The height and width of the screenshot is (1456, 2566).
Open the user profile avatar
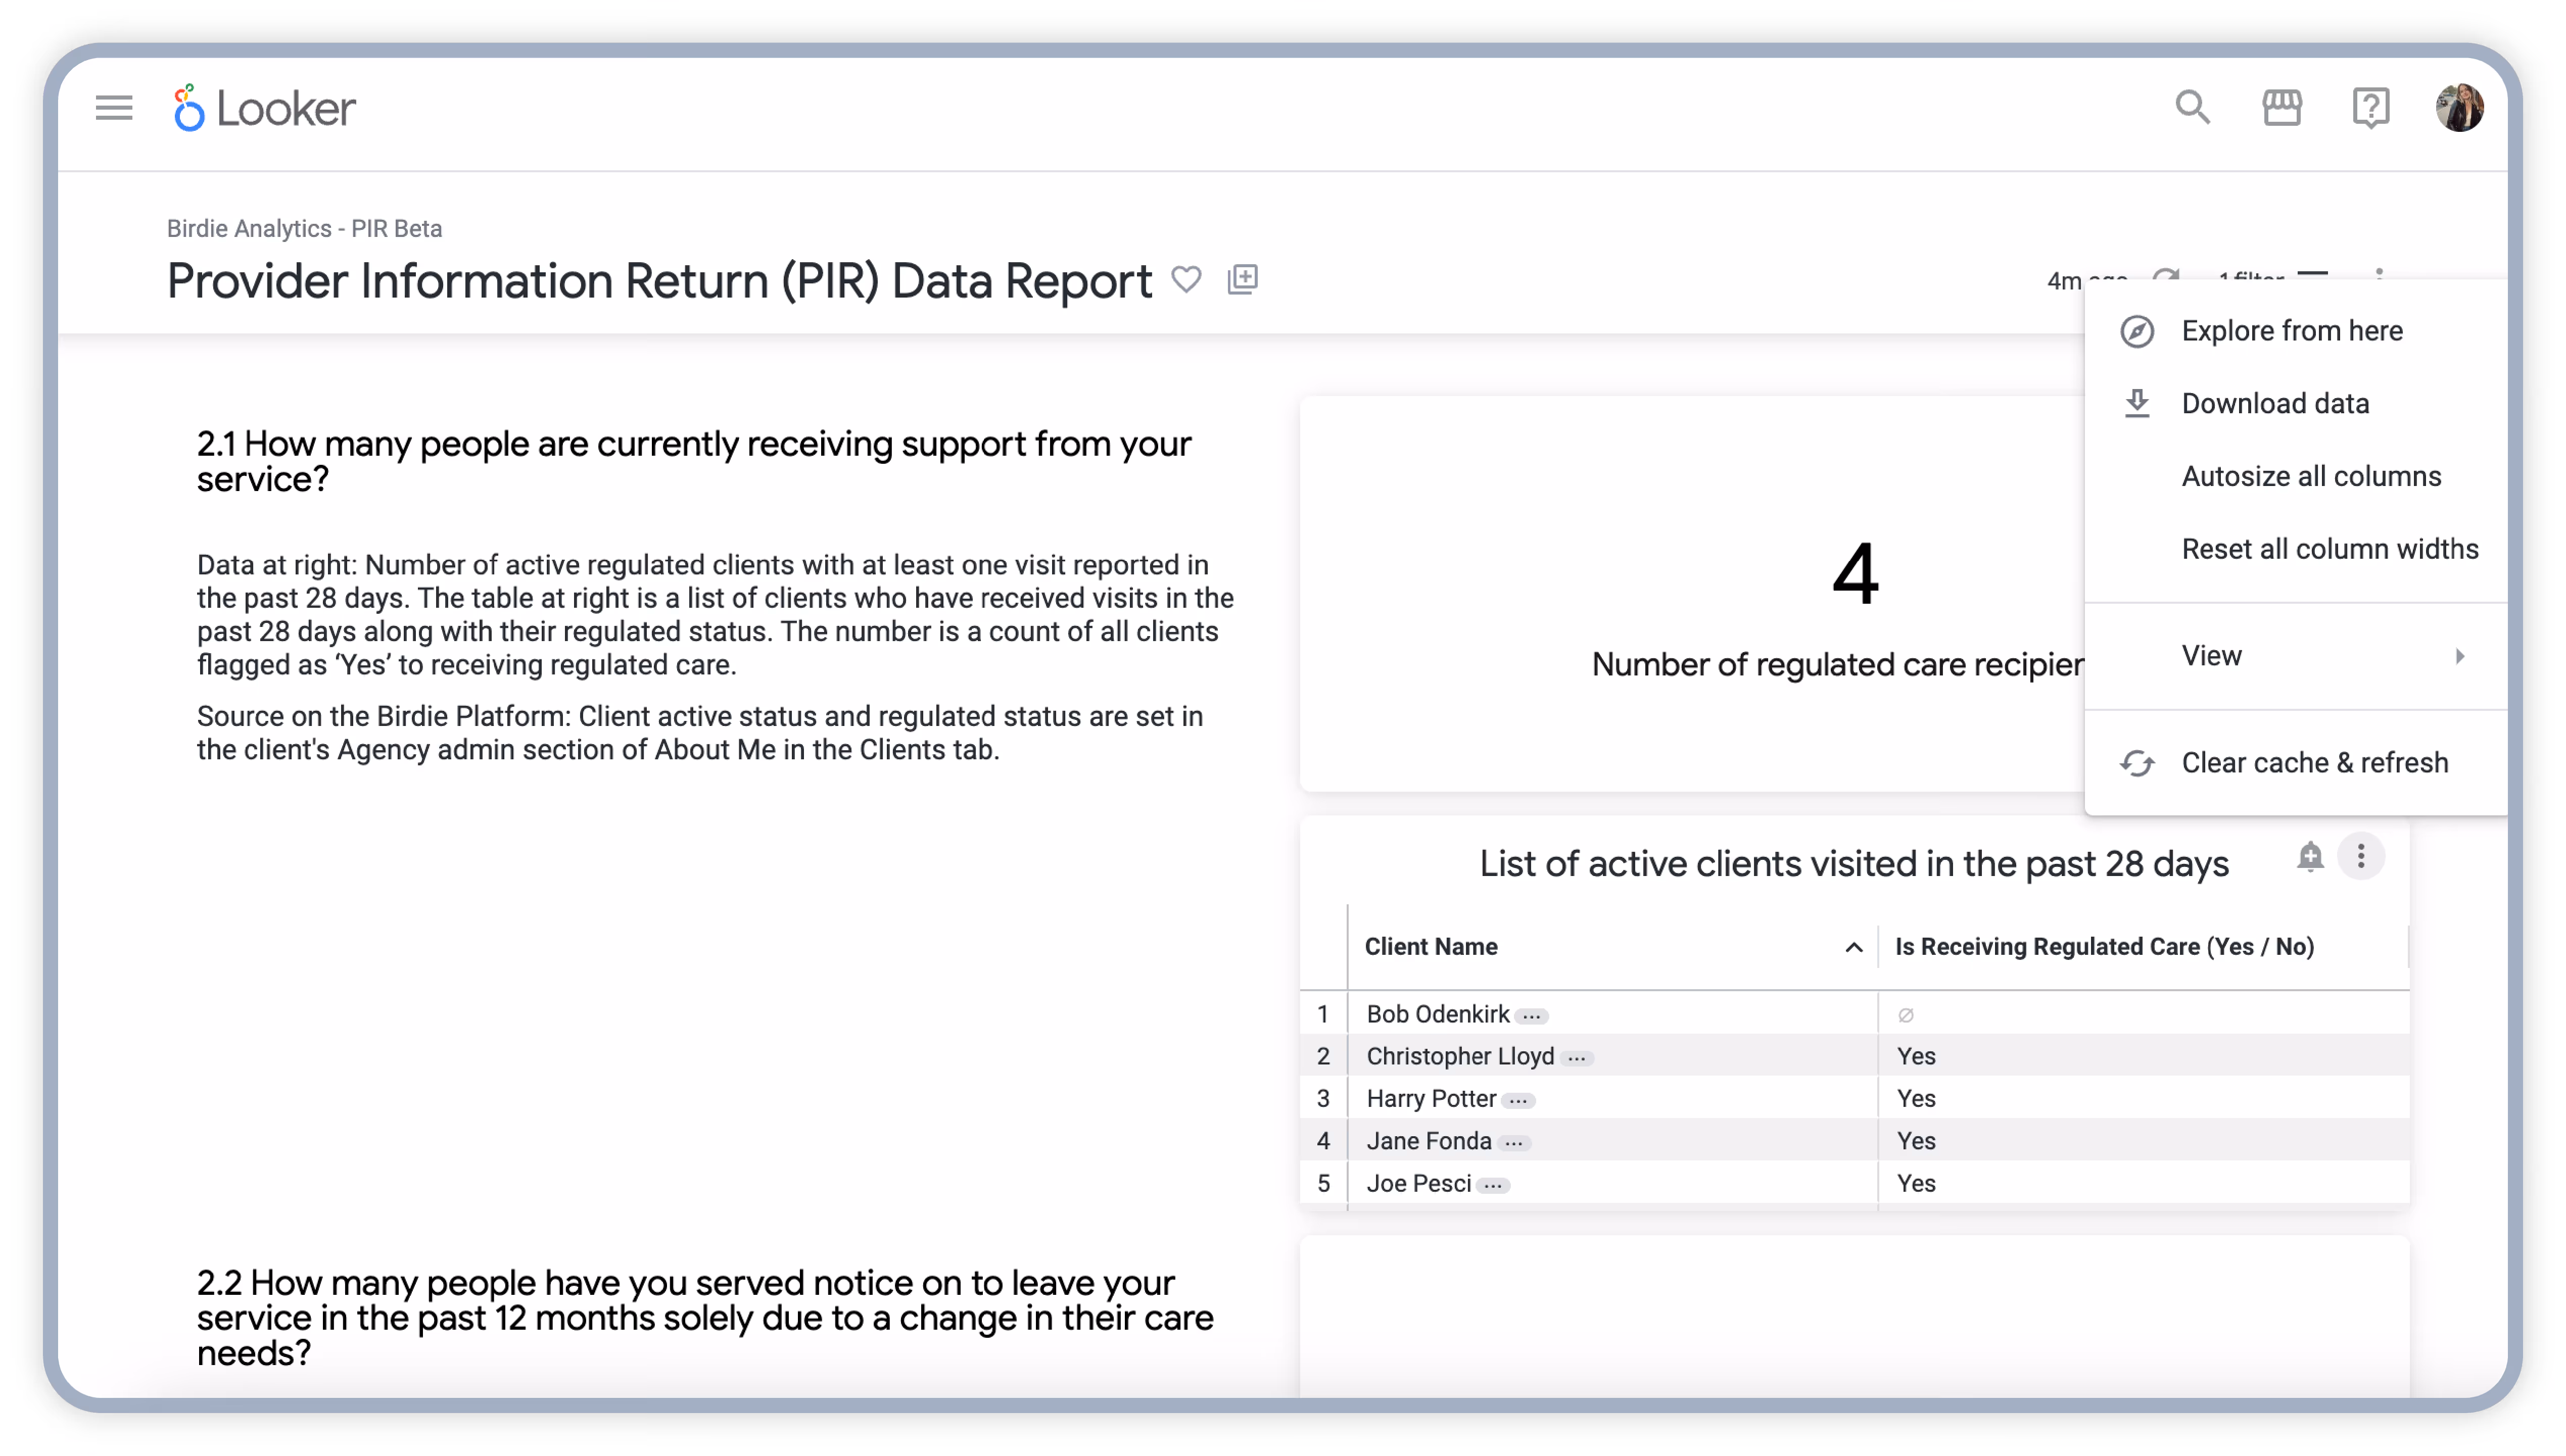point(2459,107)
